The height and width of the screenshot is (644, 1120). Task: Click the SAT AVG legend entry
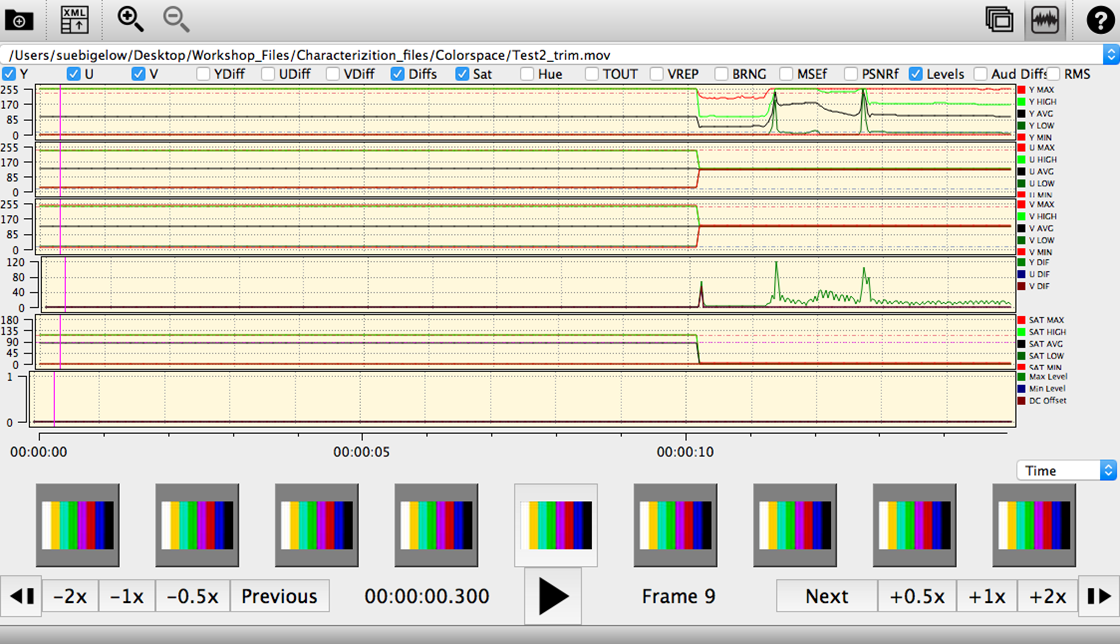tap(1040, 343)
